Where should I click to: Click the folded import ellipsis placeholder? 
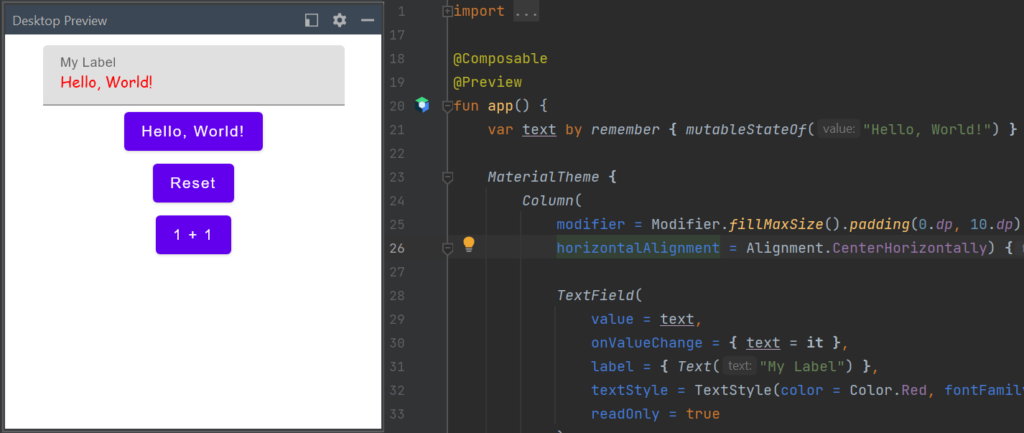tap(526, 12)
